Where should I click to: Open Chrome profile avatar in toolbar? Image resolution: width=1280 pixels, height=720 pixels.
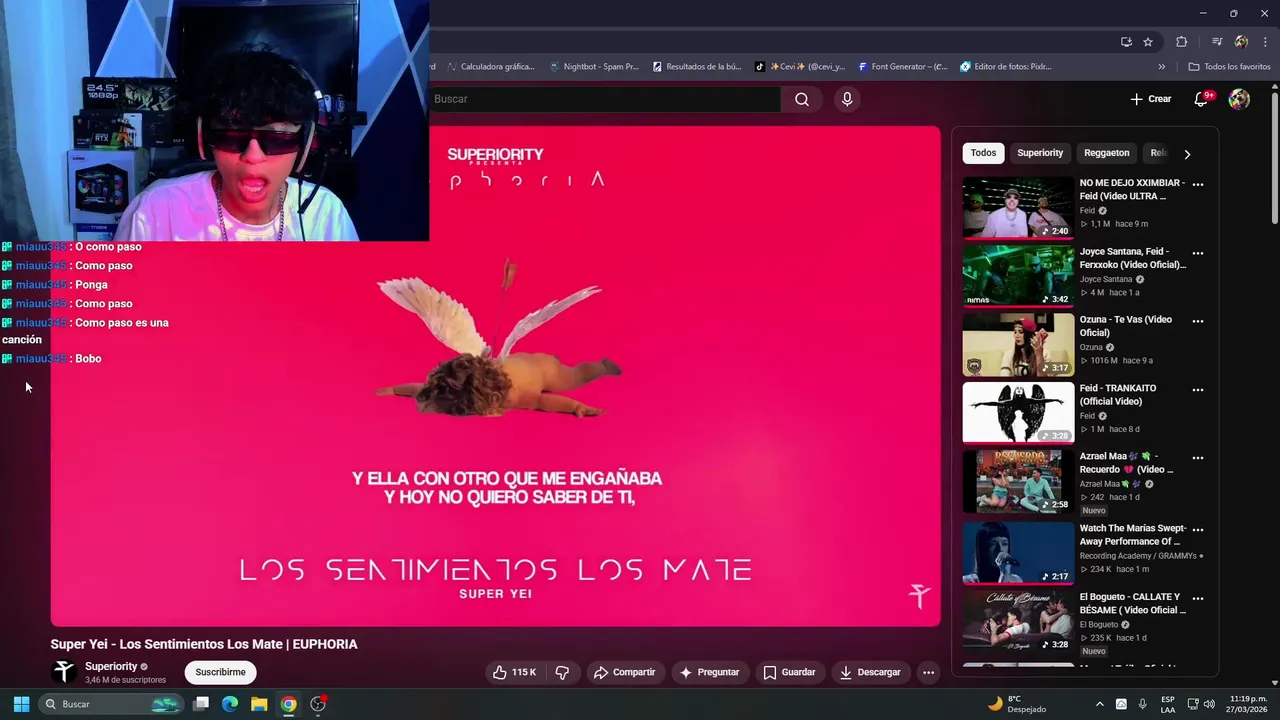(x=1241, y=42)
